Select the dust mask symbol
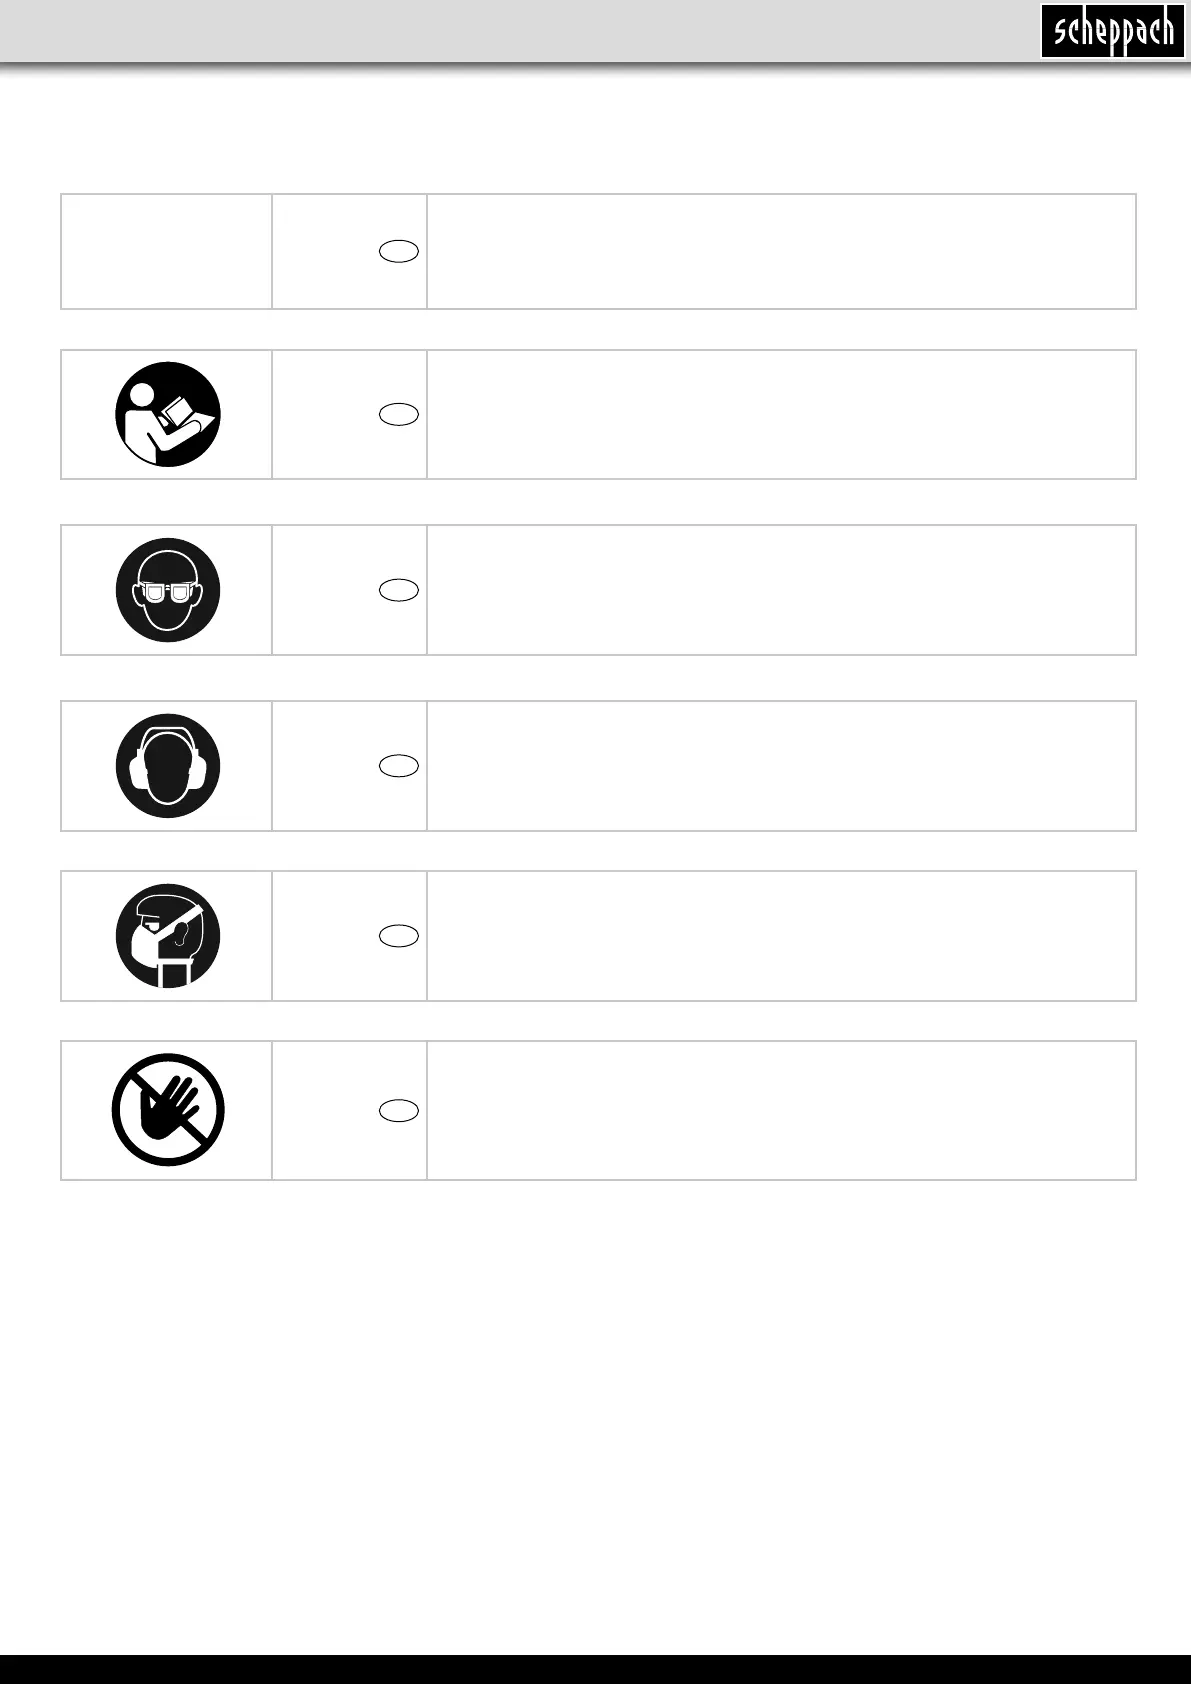 pos(168,936)
